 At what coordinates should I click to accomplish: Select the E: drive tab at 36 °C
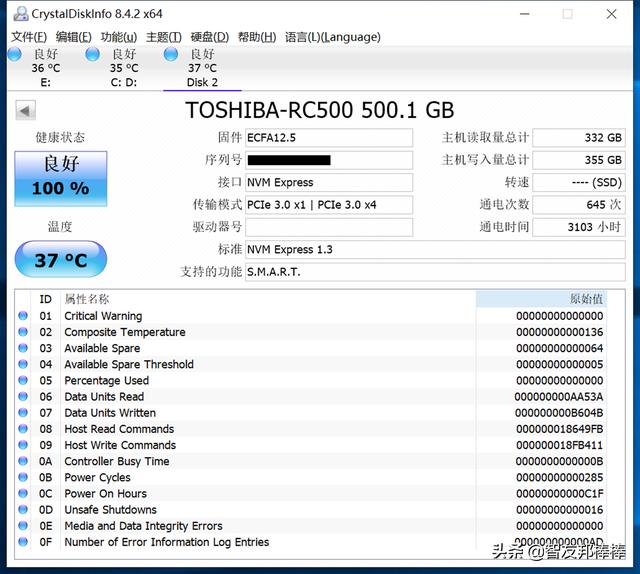tap(46, 68)
